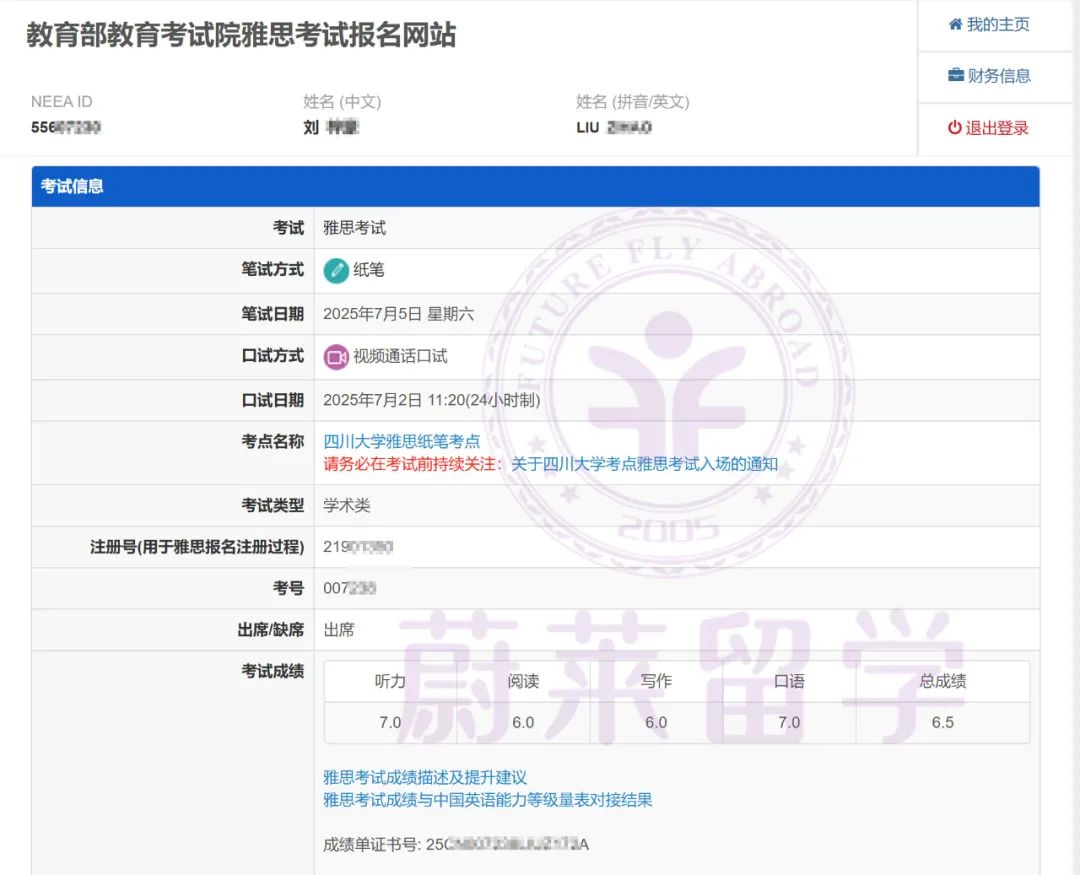Open the 我的主页 home link

pyautogui.click(x=989, y=25)
